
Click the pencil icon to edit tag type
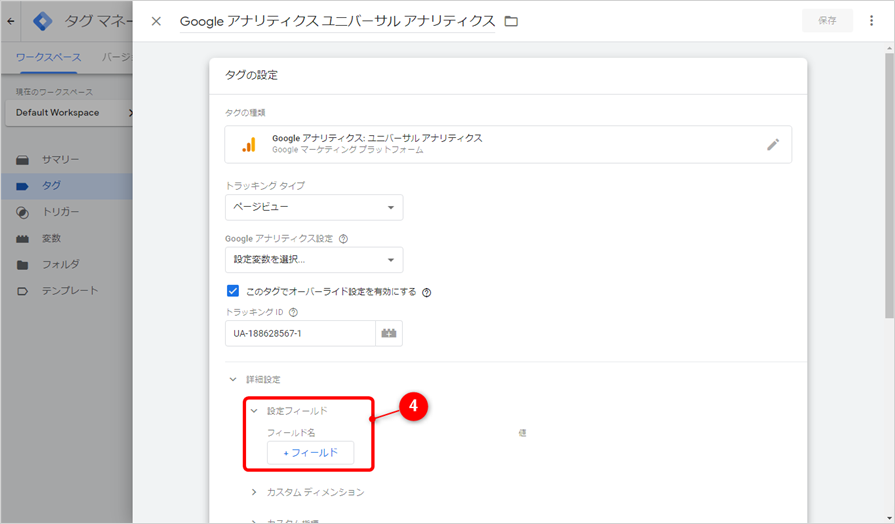tap(773, 144)
